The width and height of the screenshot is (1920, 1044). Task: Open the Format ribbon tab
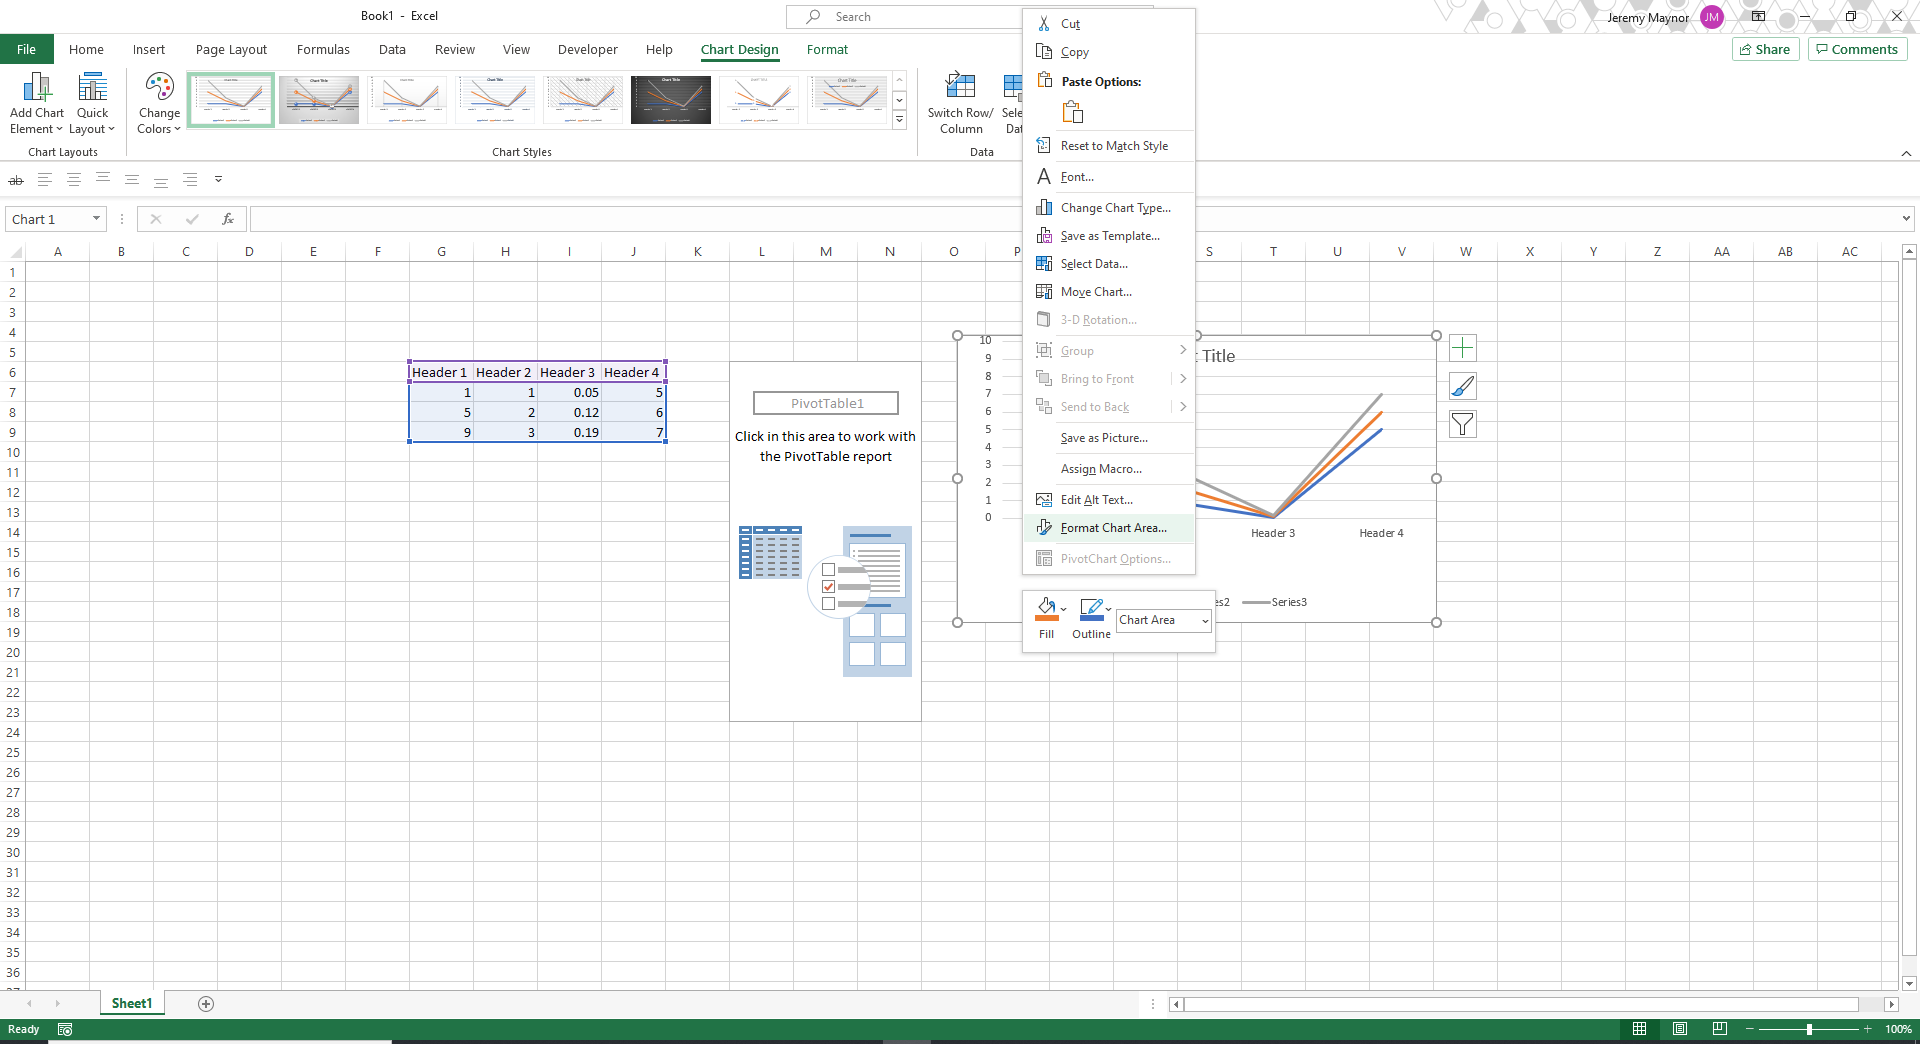tap(827, 50)
